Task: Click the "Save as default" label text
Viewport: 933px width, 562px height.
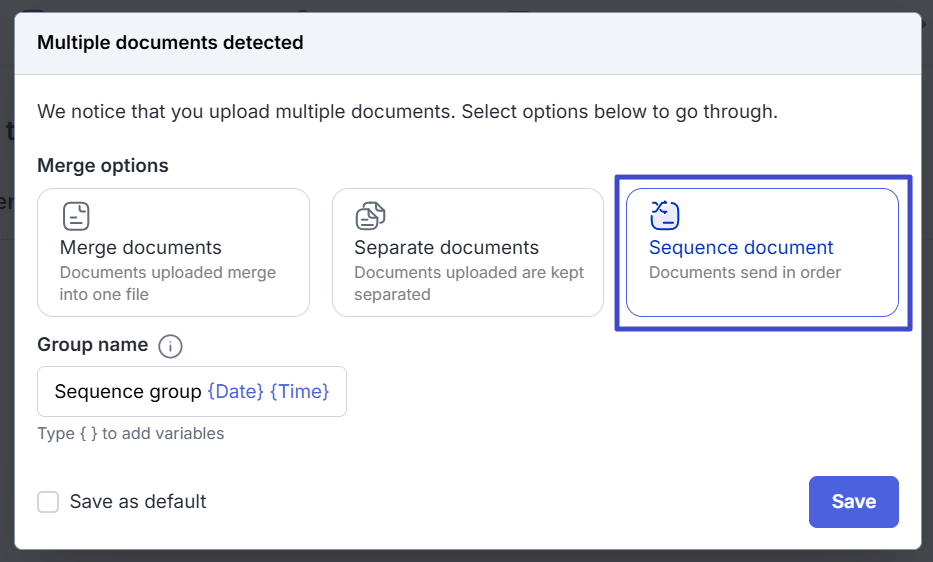Action: pos(137,502)
